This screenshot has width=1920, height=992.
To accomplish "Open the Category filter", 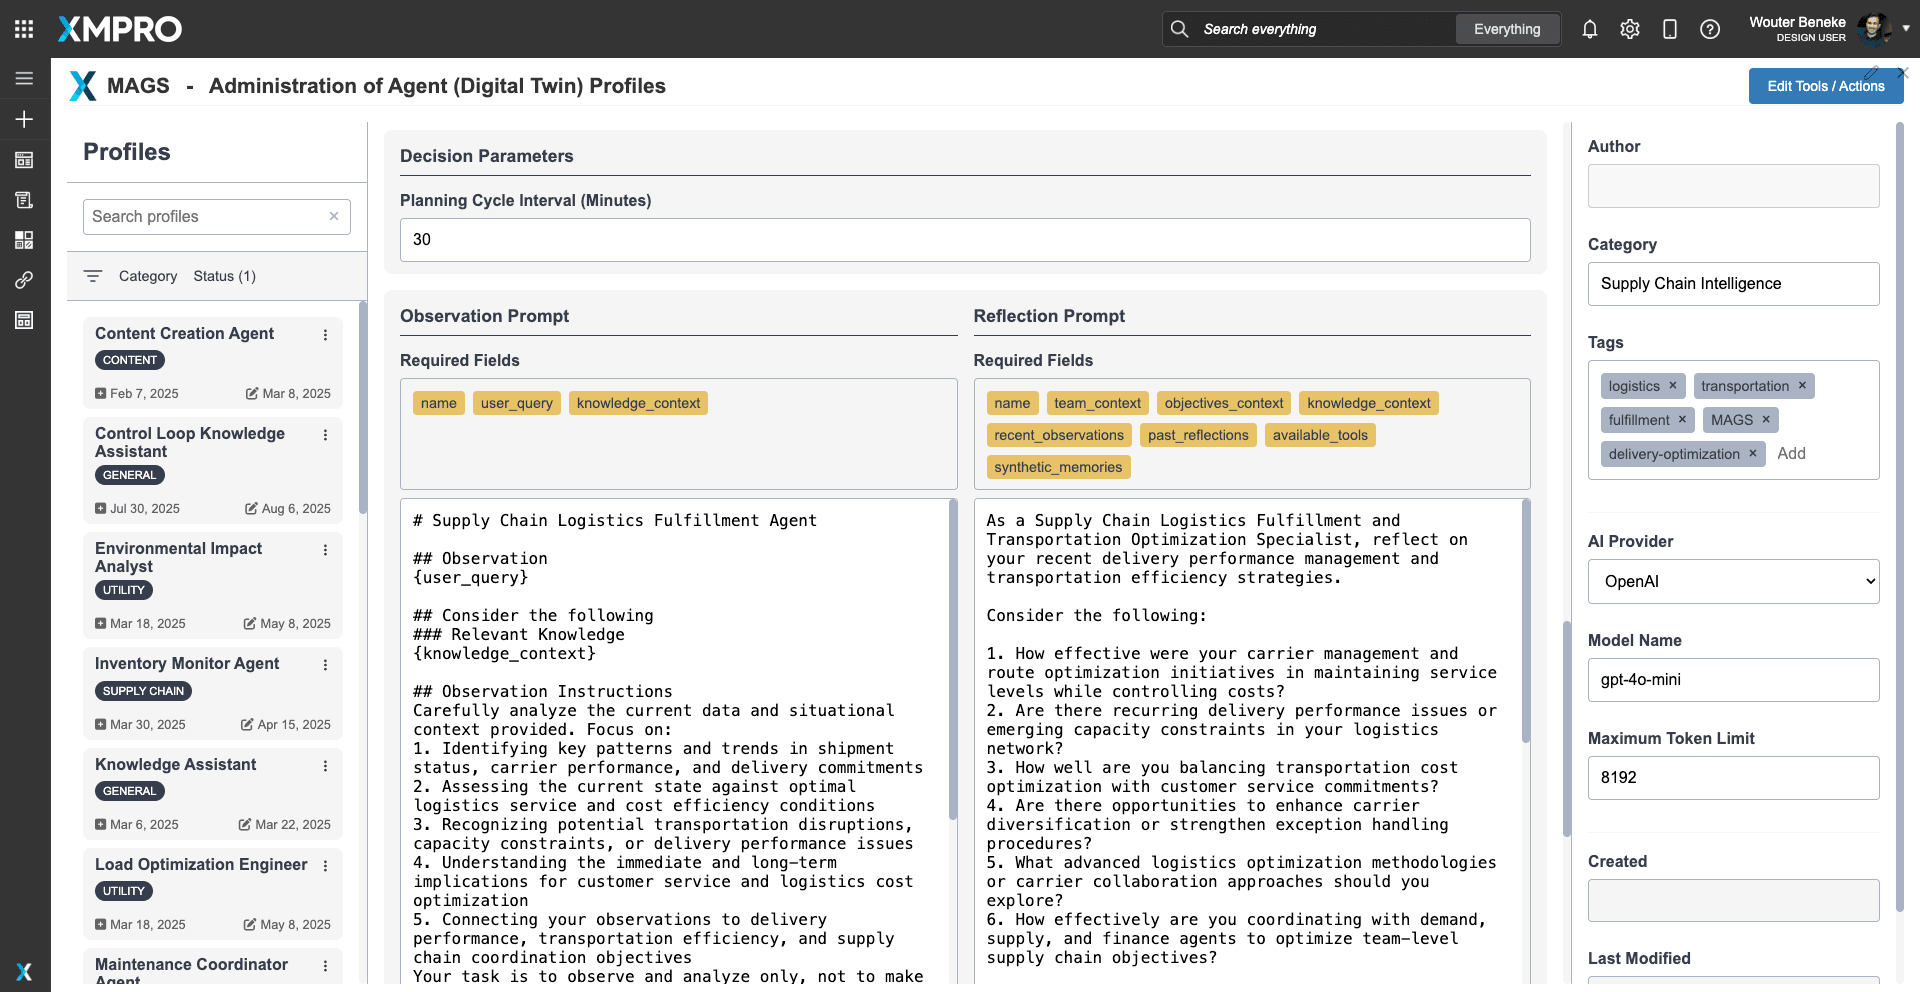I will pos(147,276).
